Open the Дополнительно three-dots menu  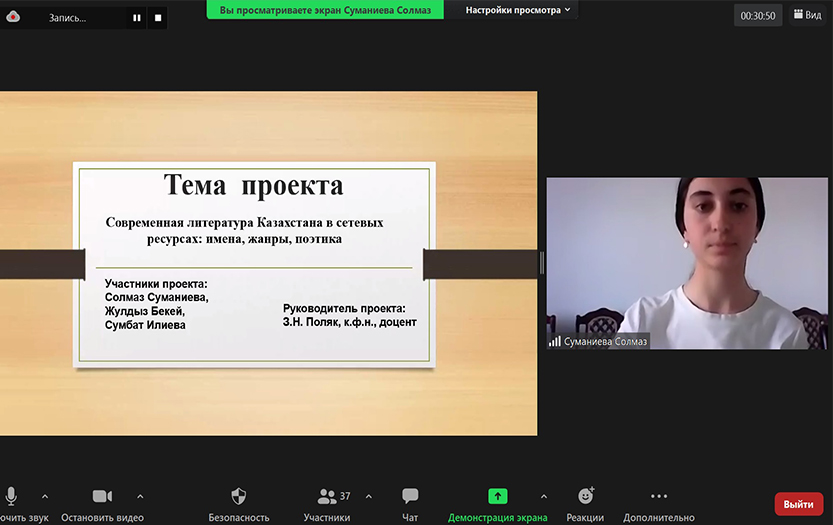pos(658,497)
